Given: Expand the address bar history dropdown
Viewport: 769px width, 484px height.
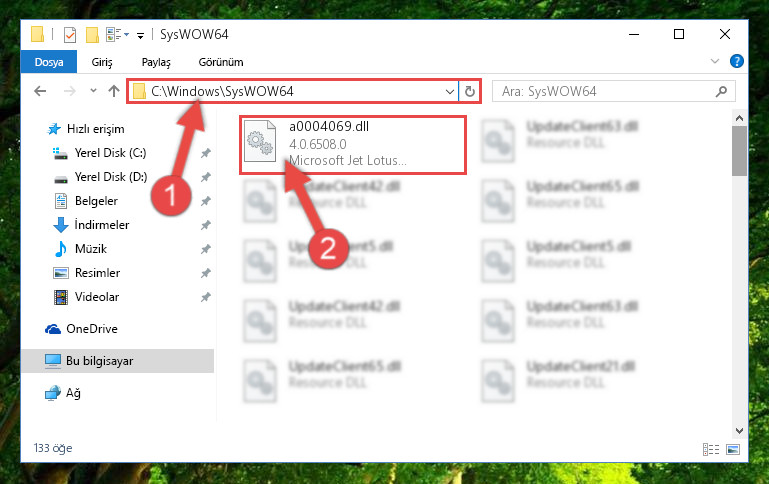Looking at the screenshot, I should click(x=449, y=92).
